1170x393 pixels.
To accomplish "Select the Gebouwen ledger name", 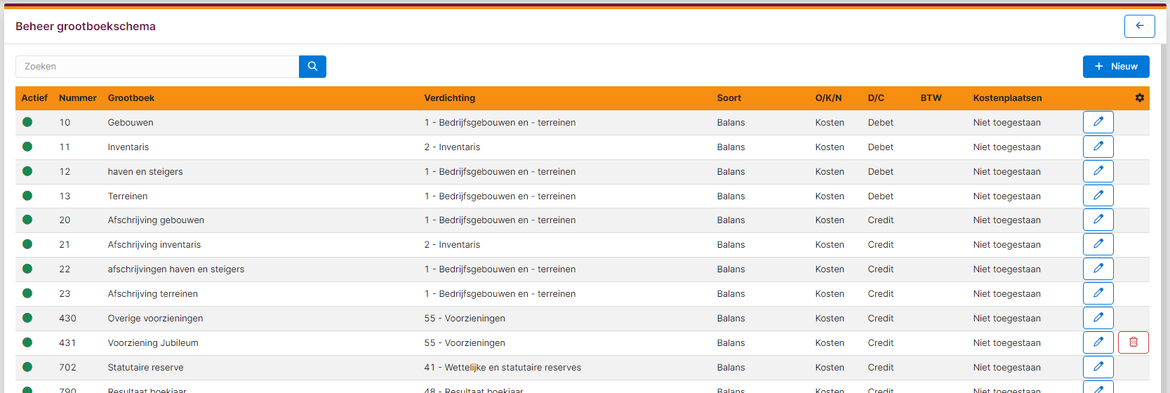I will (131, 122).
